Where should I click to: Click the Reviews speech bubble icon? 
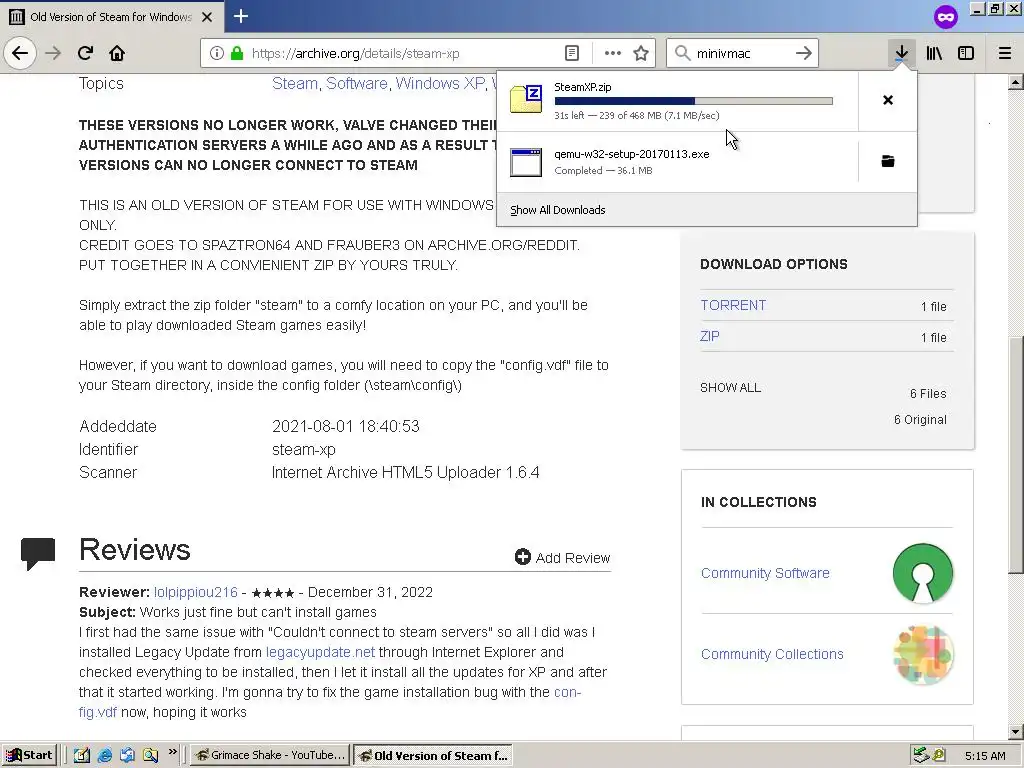coord(38,553)
